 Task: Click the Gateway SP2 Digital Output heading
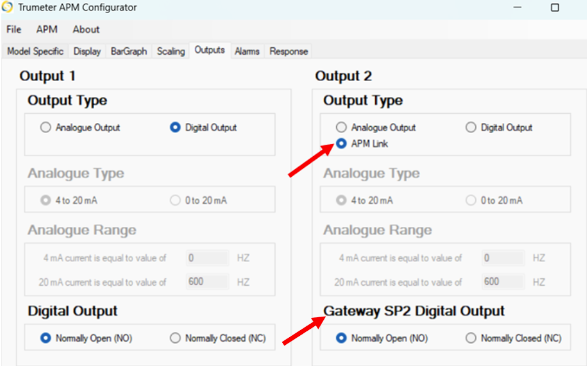(414, 311)
